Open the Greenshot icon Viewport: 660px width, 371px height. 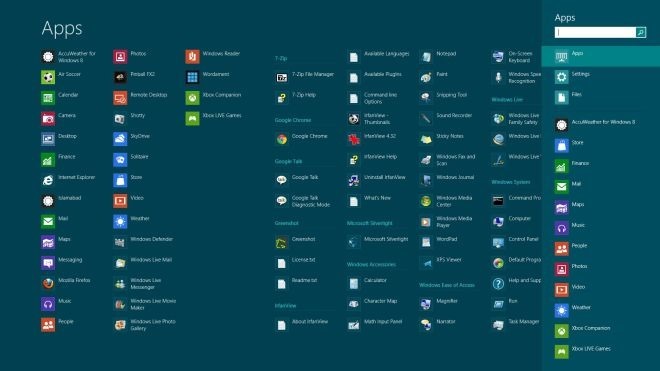(x=282, y=242)
